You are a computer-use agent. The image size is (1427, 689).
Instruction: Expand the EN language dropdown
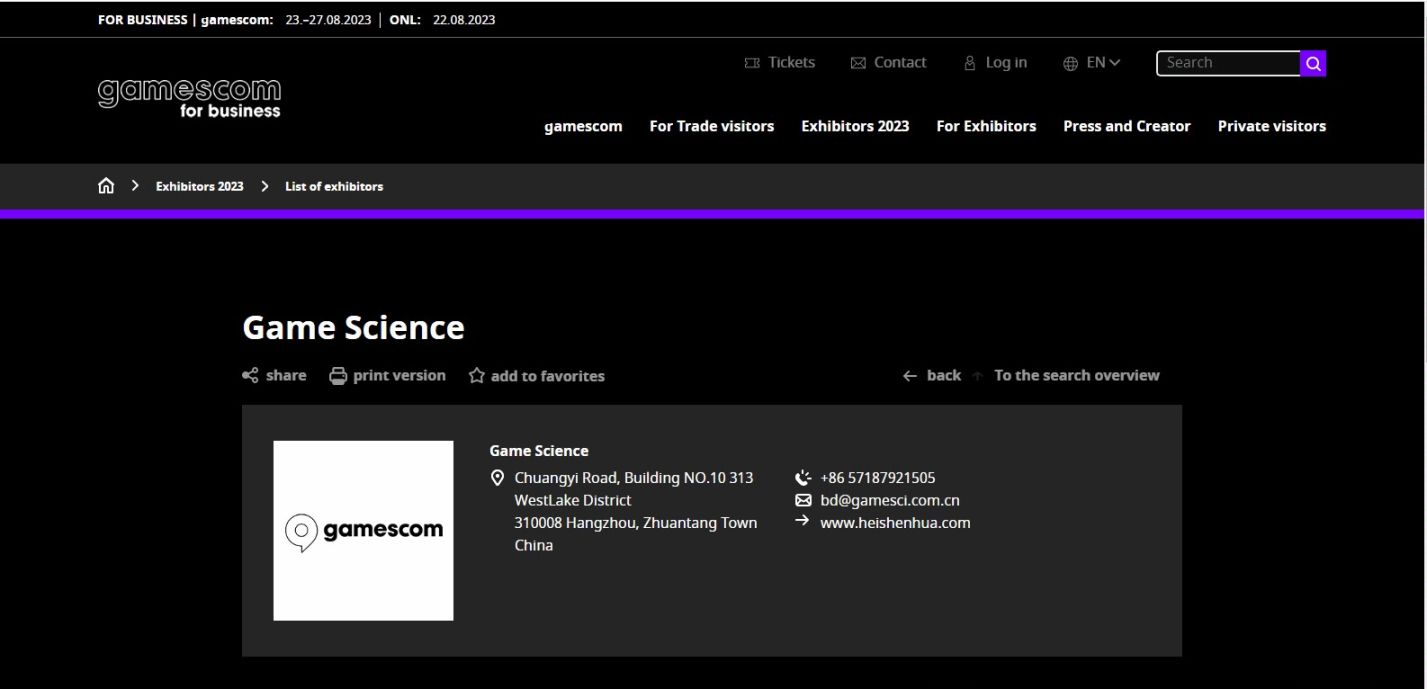[x=1104, y=63]
